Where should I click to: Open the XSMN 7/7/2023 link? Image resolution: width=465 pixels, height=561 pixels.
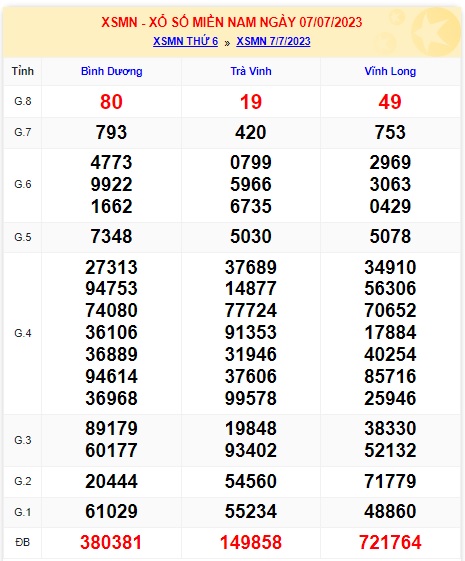pos(273,41)
